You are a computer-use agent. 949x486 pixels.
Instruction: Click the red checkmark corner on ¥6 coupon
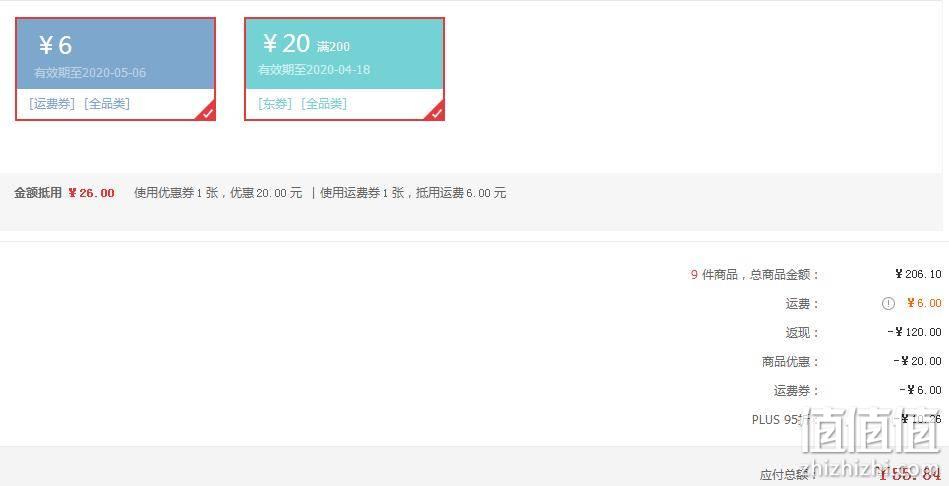tap(208, 112)
